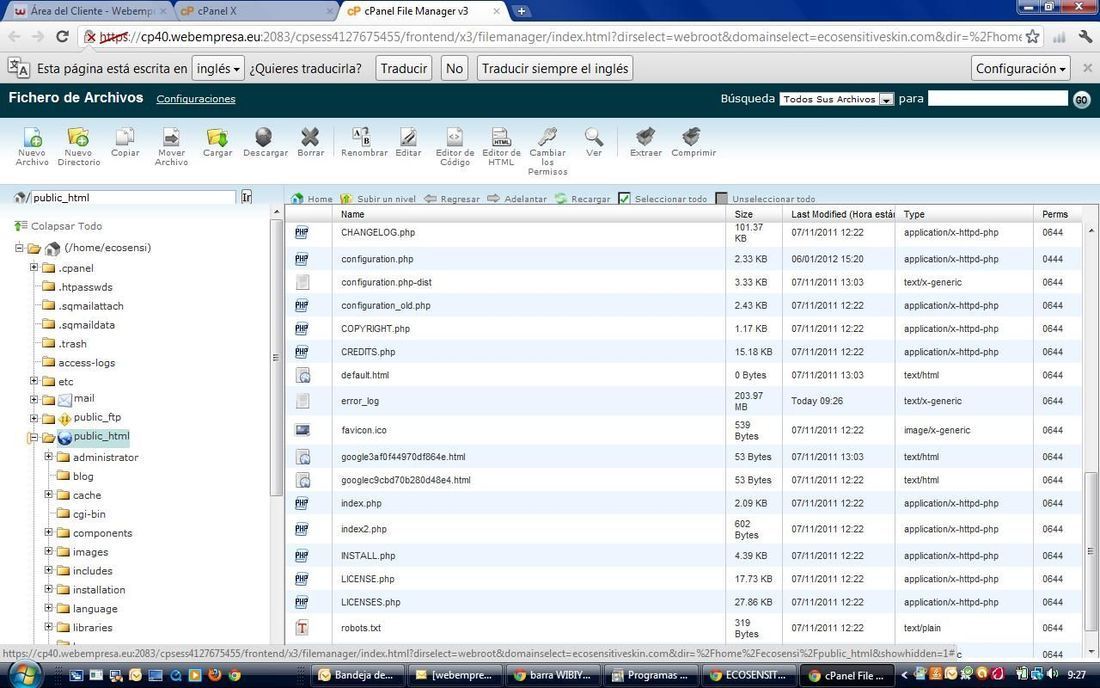The width and height of the screenshot is (1100, 688).
Task: Compress files with Comprimir icon
Action: [x=693, y=142]
